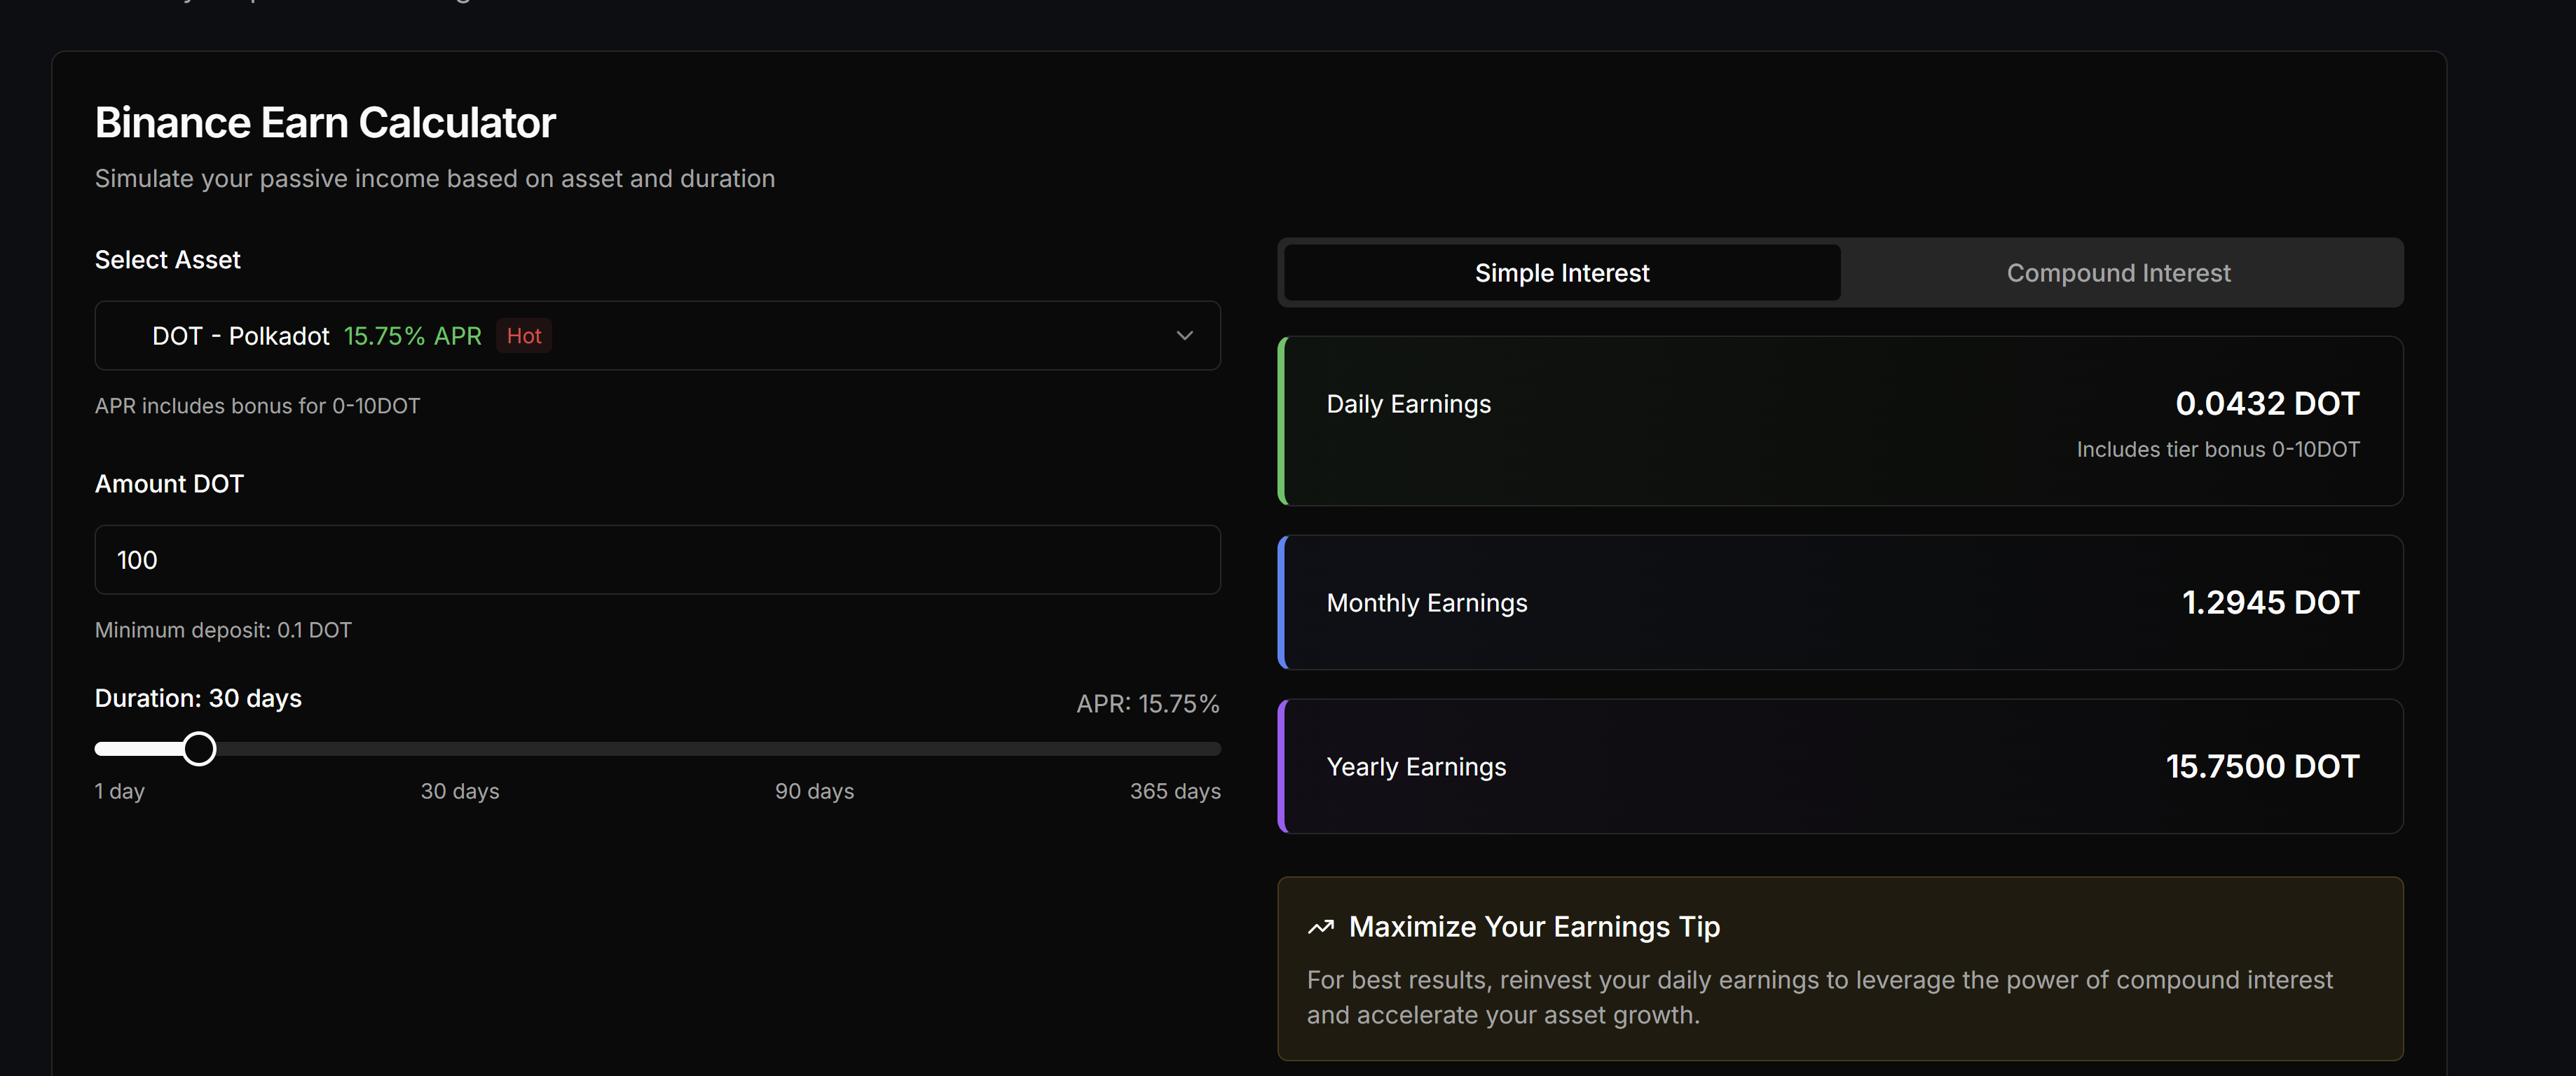The image size is (2576, 1076).
Task: Open the Select Asset dropdown chevron
Action: (1184, 336)
